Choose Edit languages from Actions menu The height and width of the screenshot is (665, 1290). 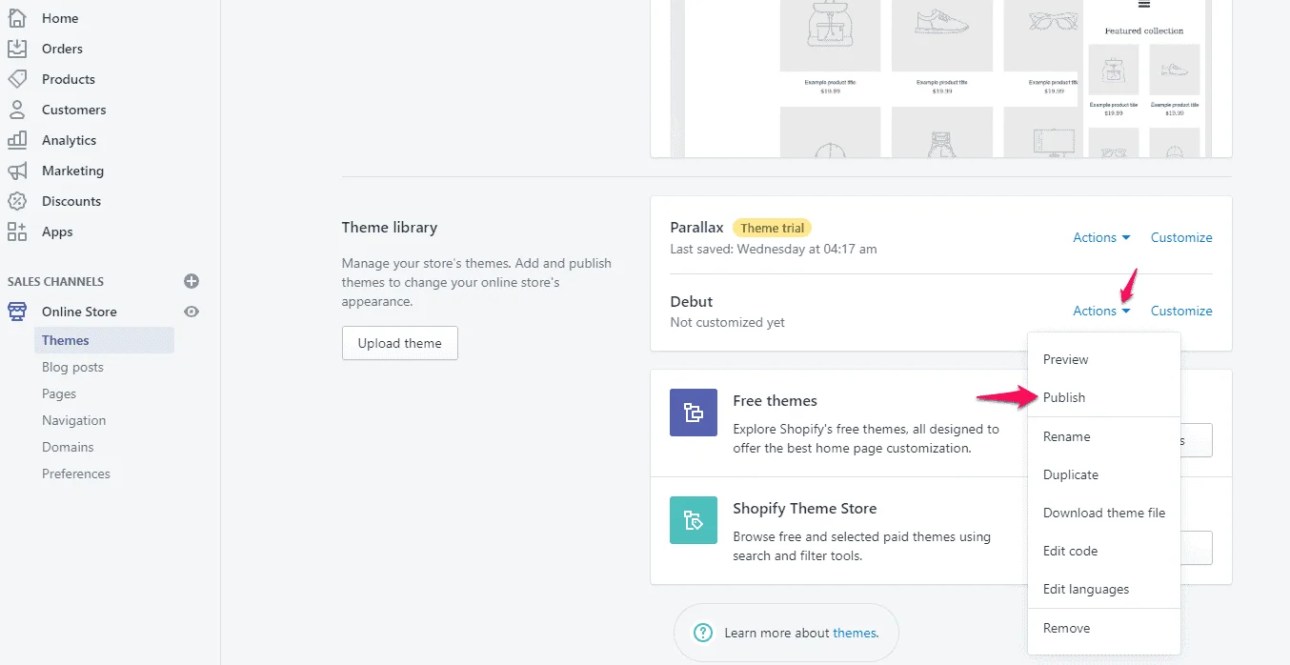(x=1104, y=589)
